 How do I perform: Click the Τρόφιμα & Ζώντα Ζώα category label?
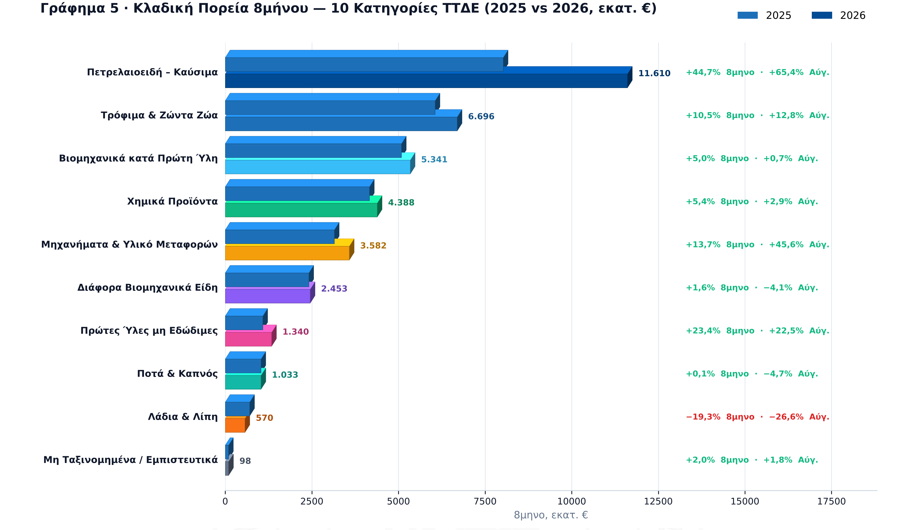pyautogui.click(x=160, y=116)
